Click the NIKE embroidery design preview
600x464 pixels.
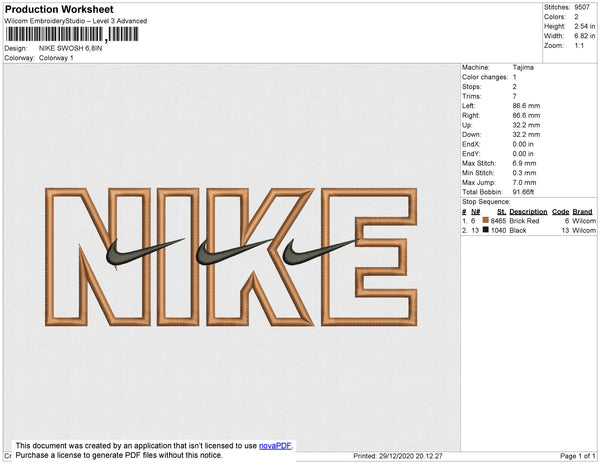tap(231, 257)
